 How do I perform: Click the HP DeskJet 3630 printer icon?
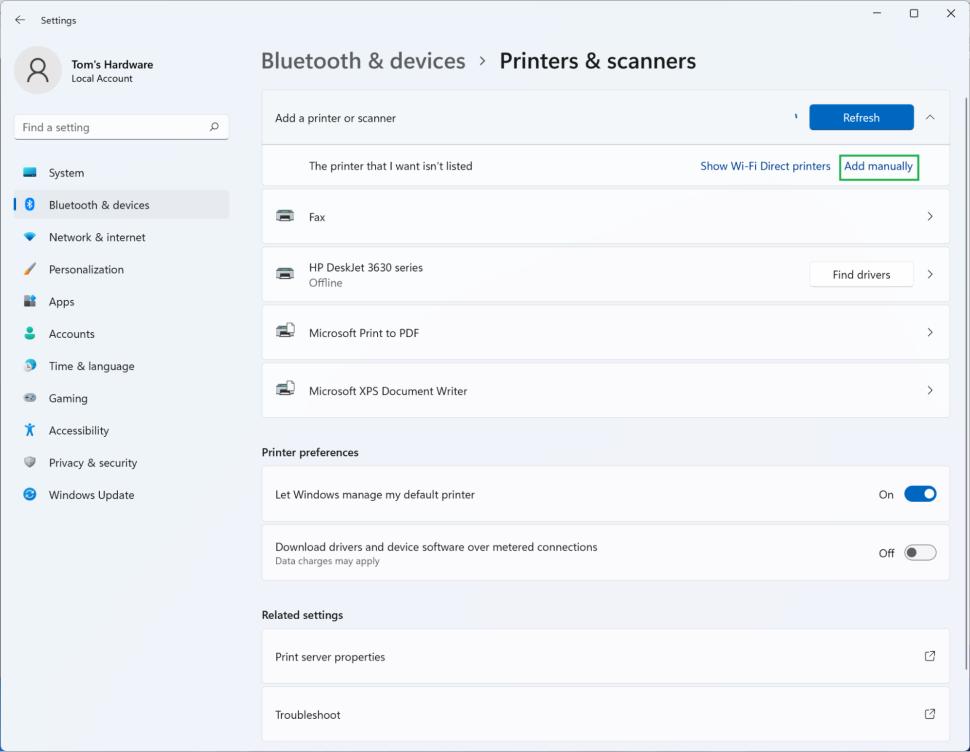point(285,274)
